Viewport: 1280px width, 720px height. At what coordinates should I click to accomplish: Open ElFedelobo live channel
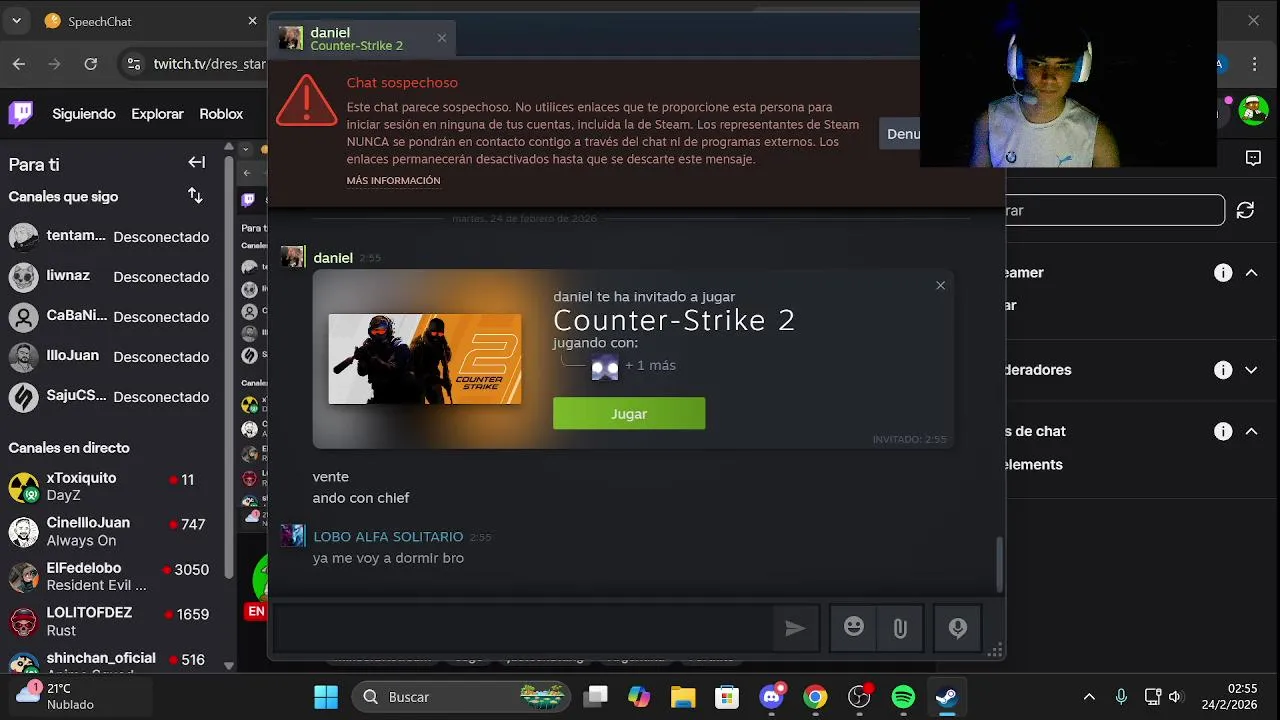coord(110,577)
